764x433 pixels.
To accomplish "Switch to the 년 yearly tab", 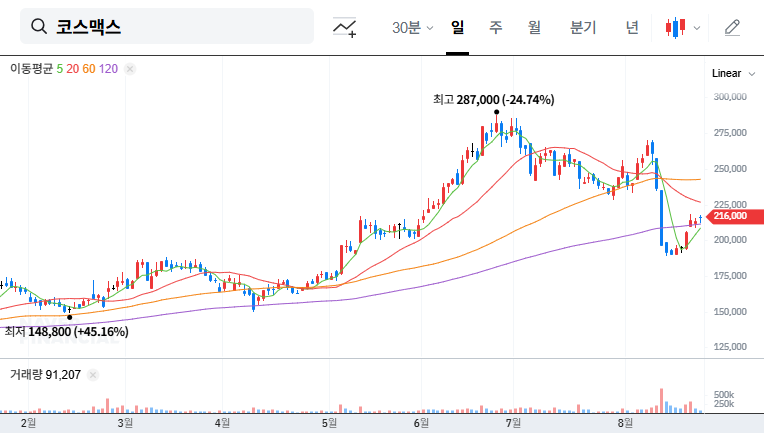I will tap(632, 27).
